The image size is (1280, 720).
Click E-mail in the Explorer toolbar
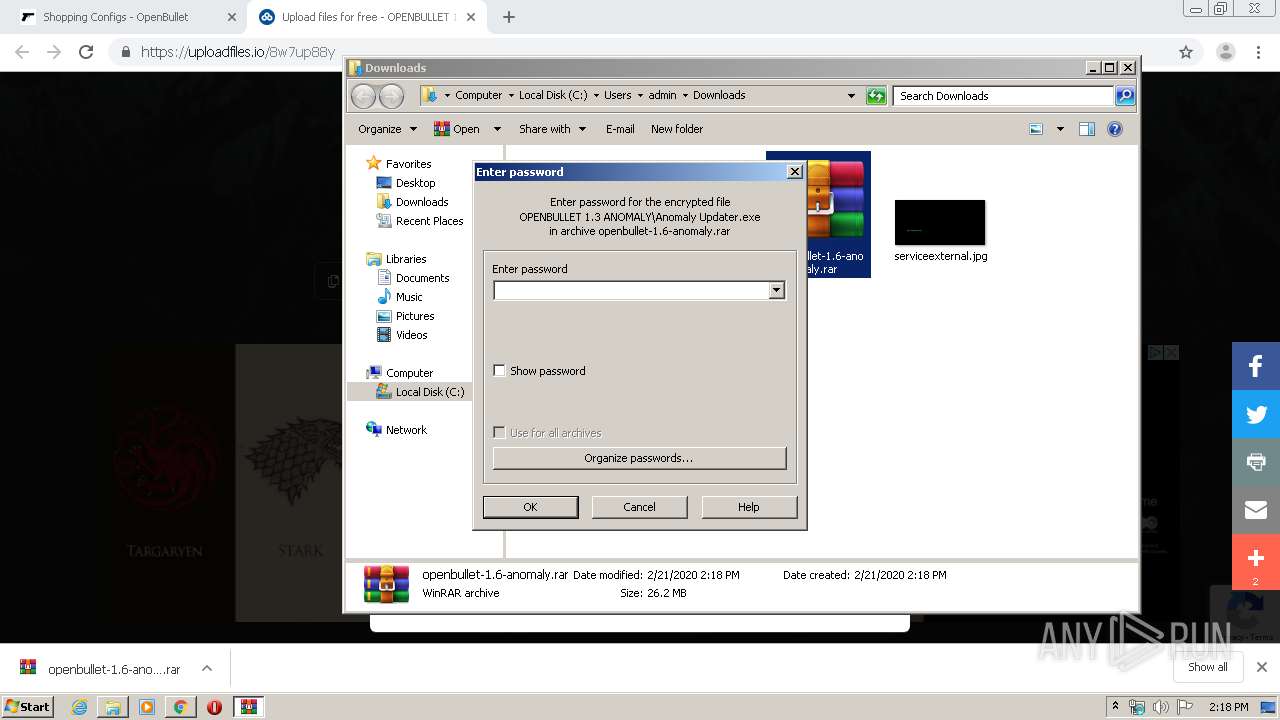pyautogui.click(x=620, y=129)
